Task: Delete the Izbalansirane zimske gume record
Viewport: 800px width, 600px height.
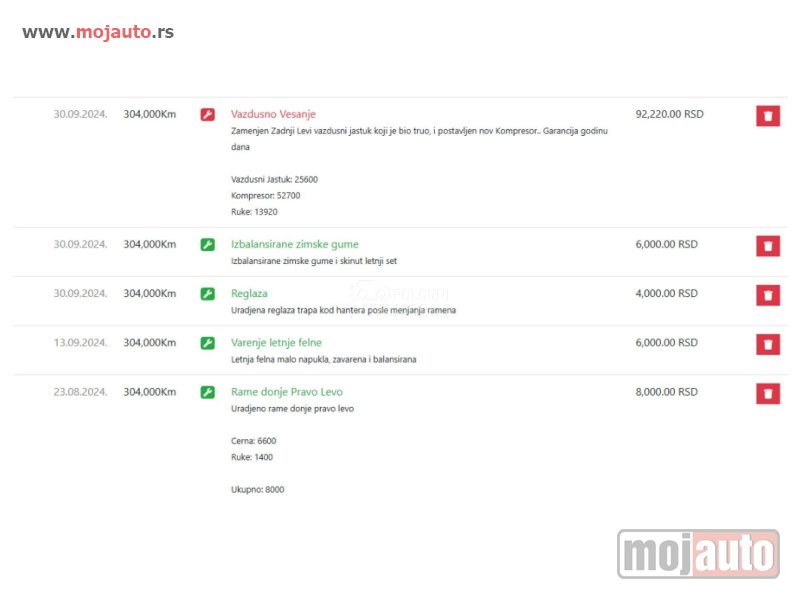Action: click(x=767, y=246)
